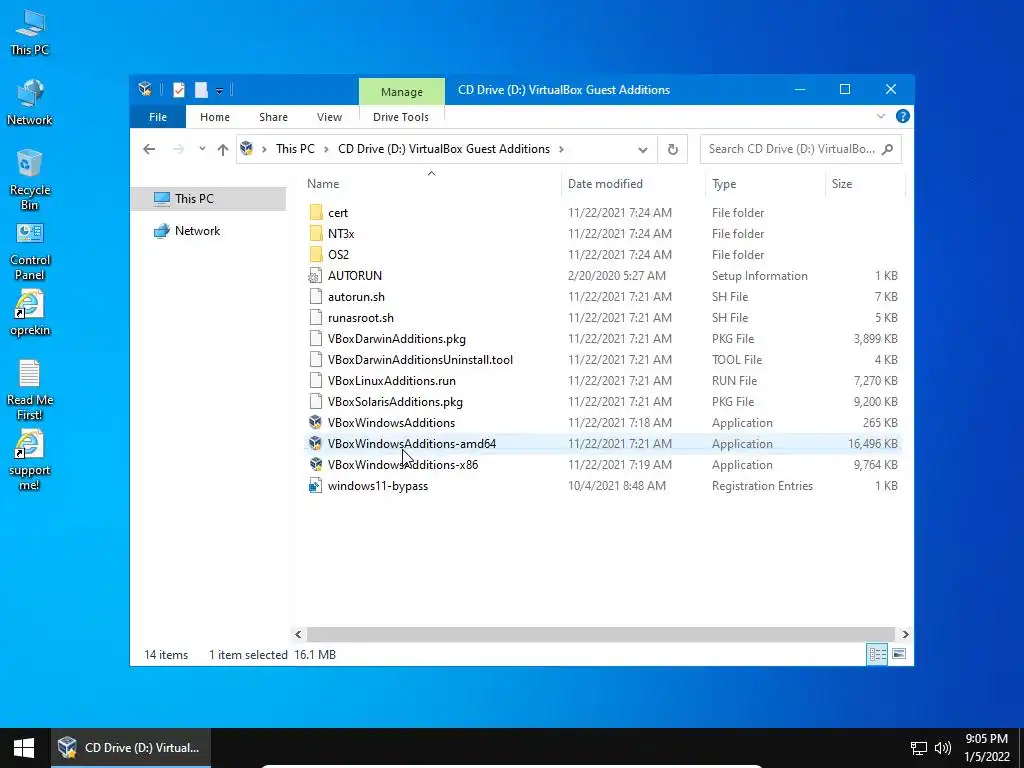Click the horizontal scrollbar track
This screenshot has width=1024, height=768.
pos(600,634)
